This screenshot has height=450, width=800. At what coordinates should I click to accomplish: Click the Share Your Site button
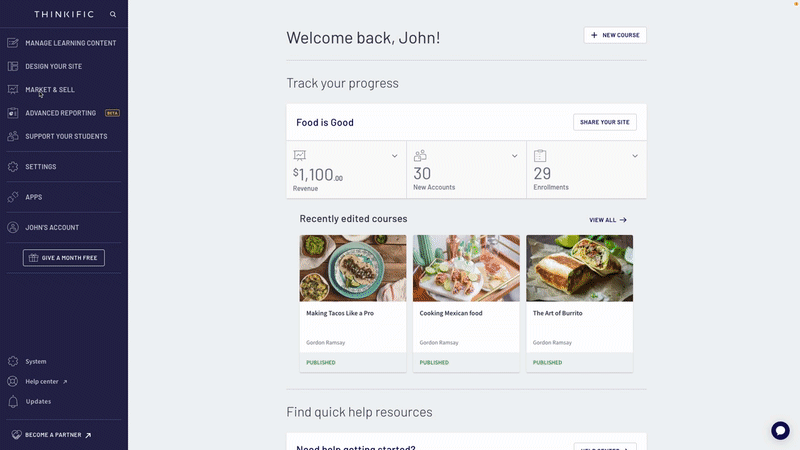tap(605, 122)
